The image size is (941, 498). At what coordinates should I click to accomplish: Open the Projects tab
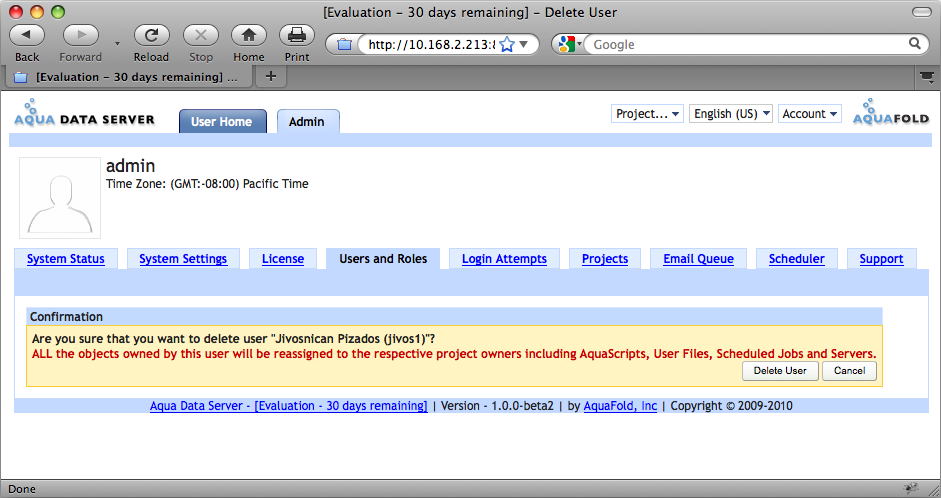click(605, 259)
